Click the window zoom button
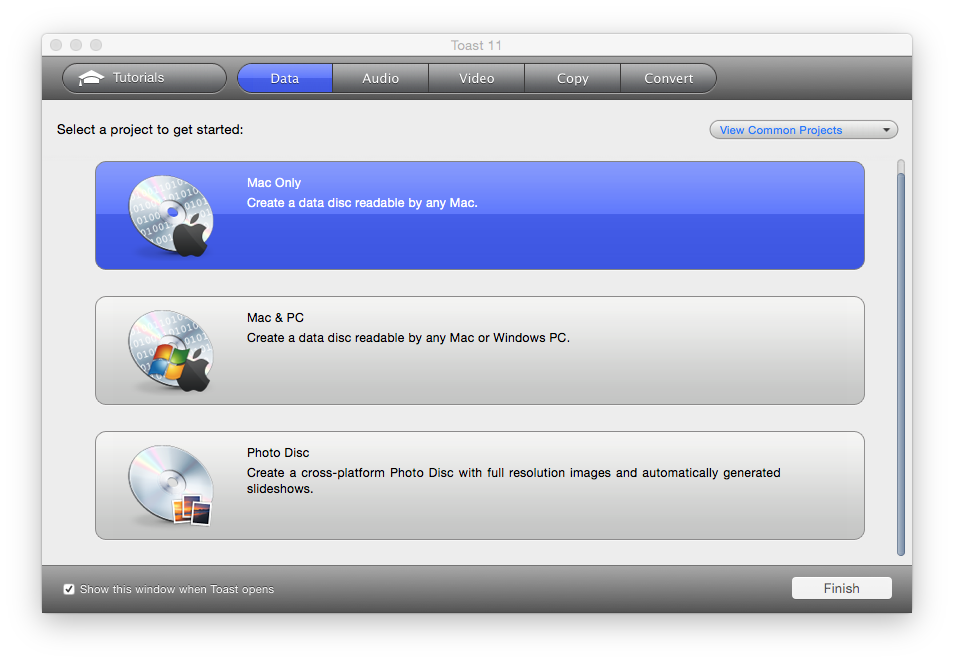This screenshot has width=954, height=663. click(96, 45)
